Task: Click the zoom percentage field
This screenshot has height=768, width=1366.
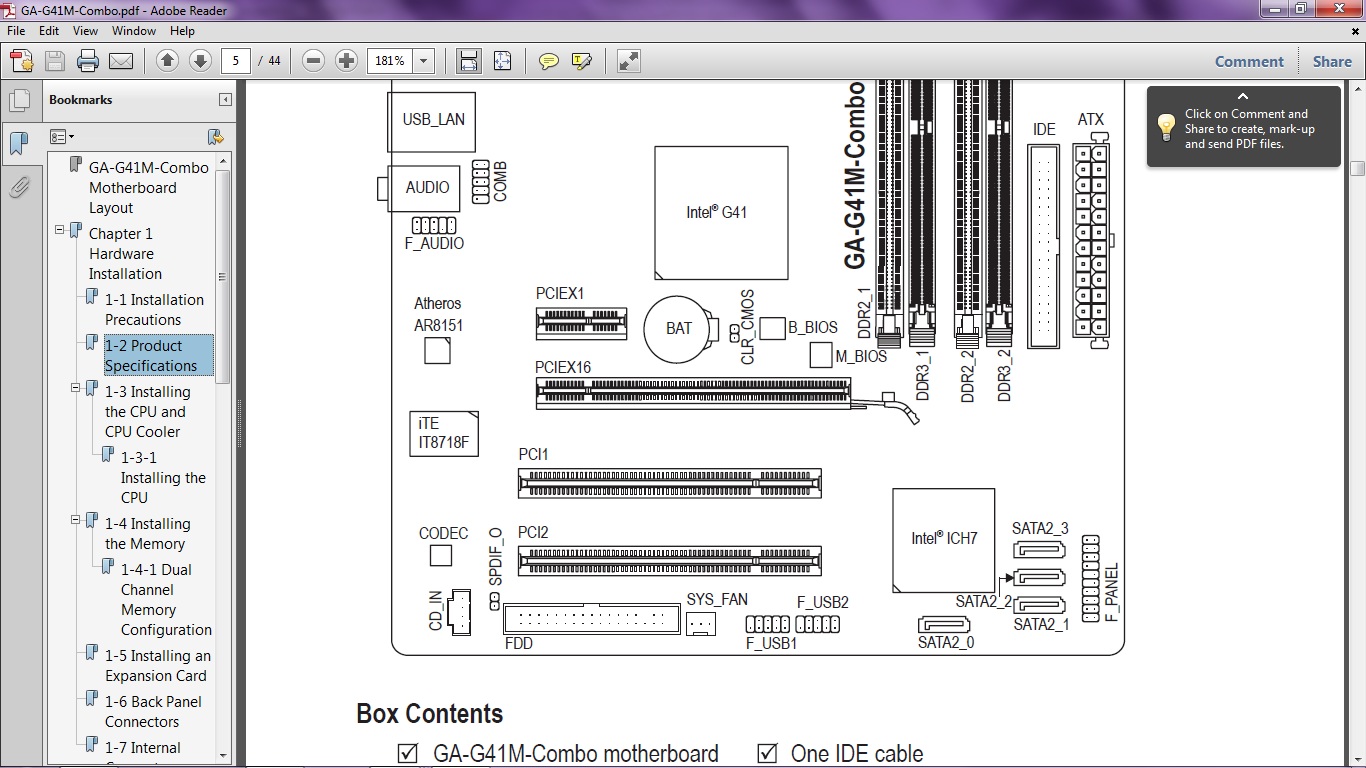Action: click(390, 61)
